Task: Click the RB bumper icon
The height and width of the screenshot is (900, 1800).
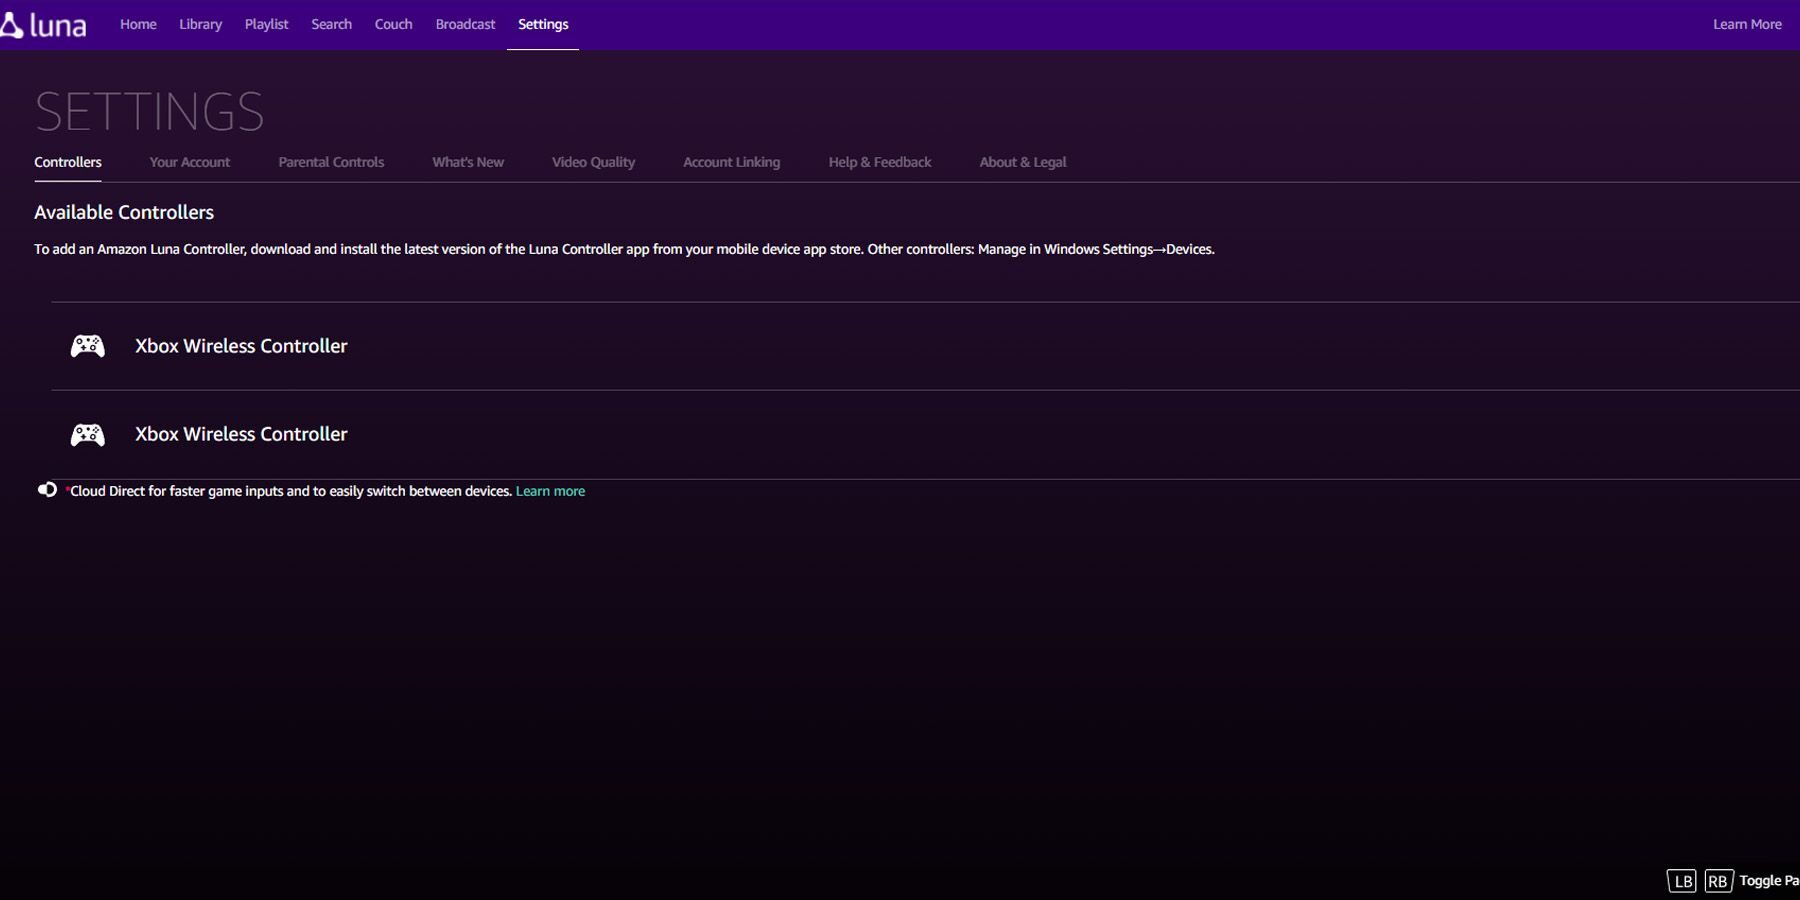Action: point(1718,881)
